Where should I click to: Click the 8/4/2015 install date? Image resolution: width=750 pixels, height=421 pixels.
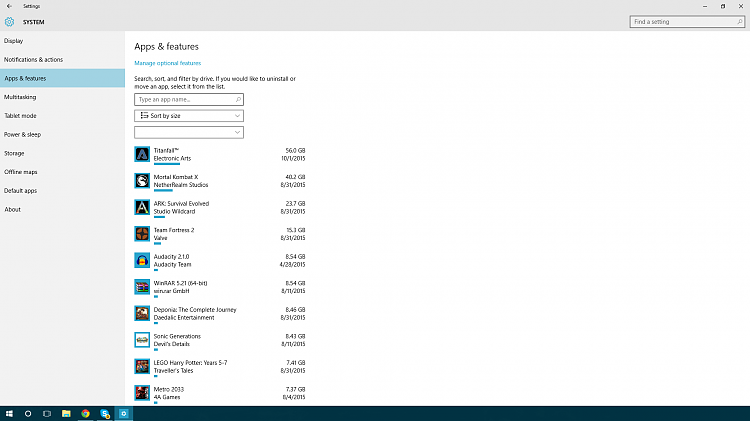tap(294, 397)
